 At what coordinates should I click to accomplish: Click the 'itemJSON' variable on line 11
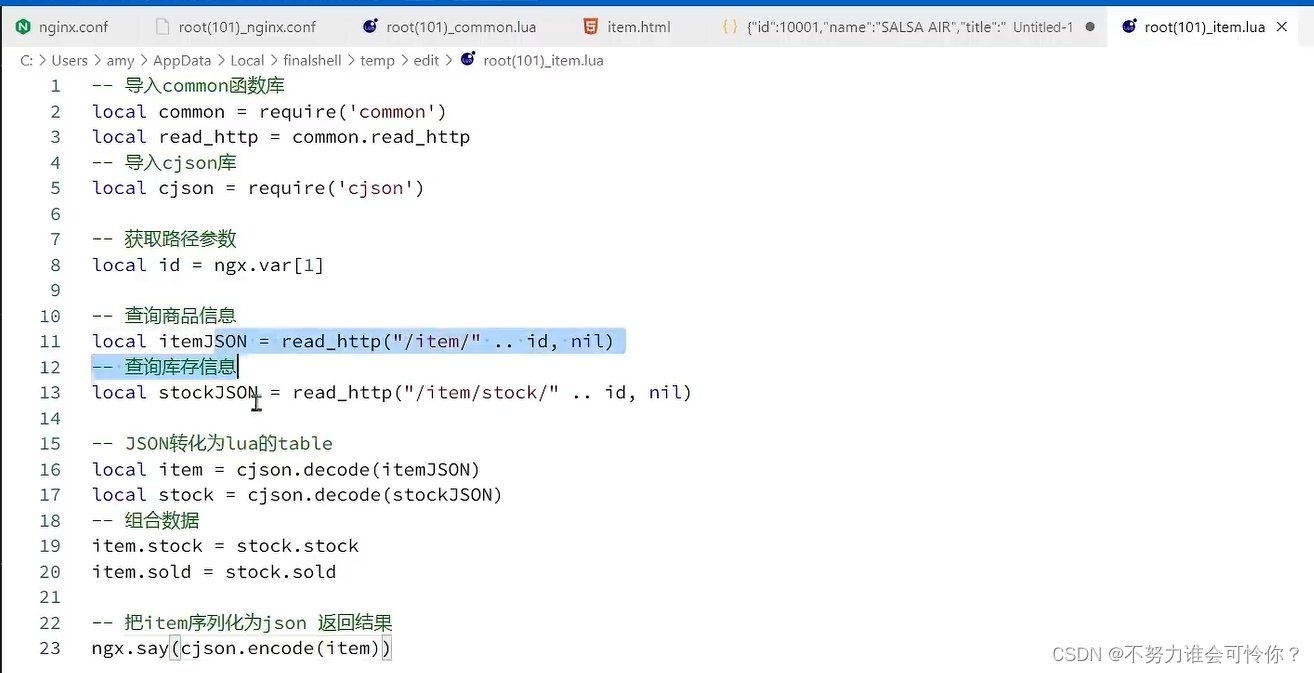203,341
